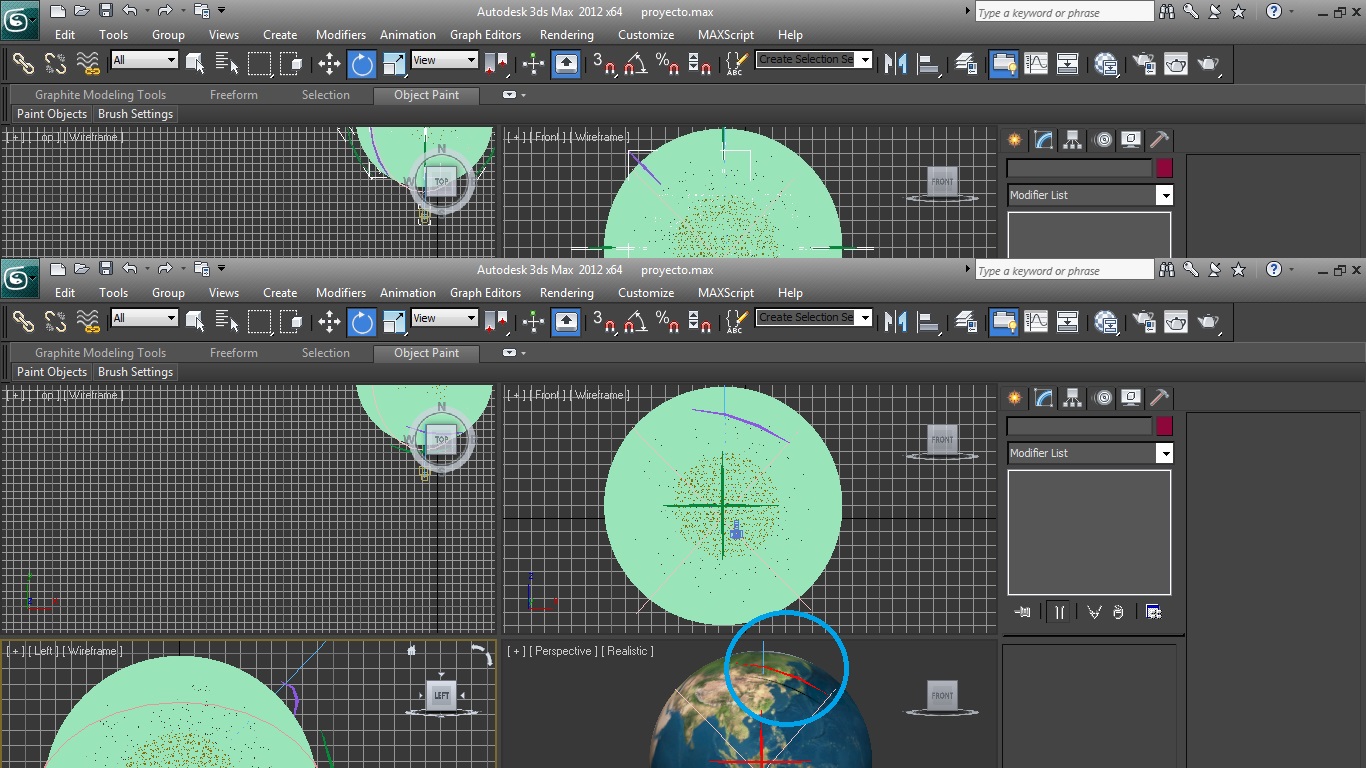Choose Bind to Space Warp in lower window

pos(89,321)
